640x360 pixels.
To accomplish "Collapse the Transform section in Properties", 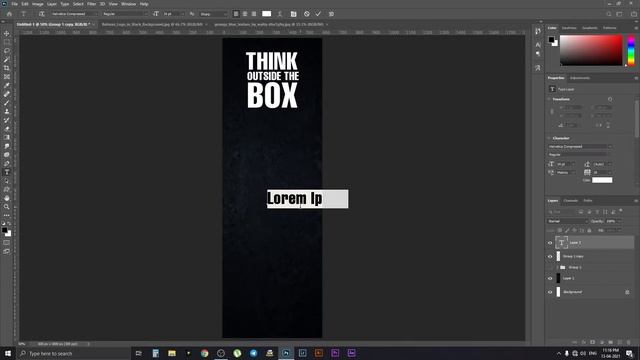I will [x=549, y=99].
